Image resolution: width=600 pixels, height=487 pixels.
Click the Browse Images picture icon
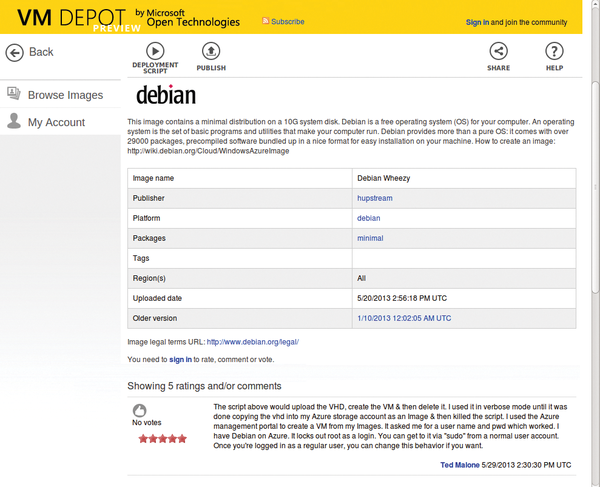(14, 93)
